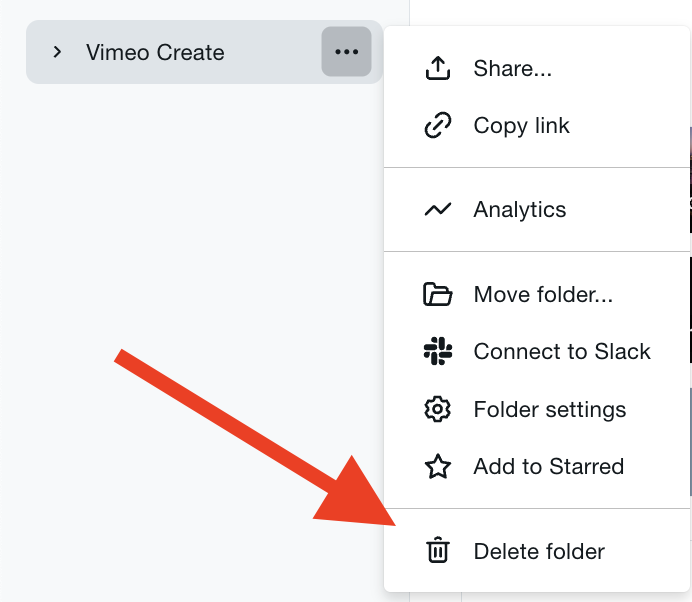Click the chain link icon
The height and width of the screenshot is (602, 692).
[x=437, y=126]
